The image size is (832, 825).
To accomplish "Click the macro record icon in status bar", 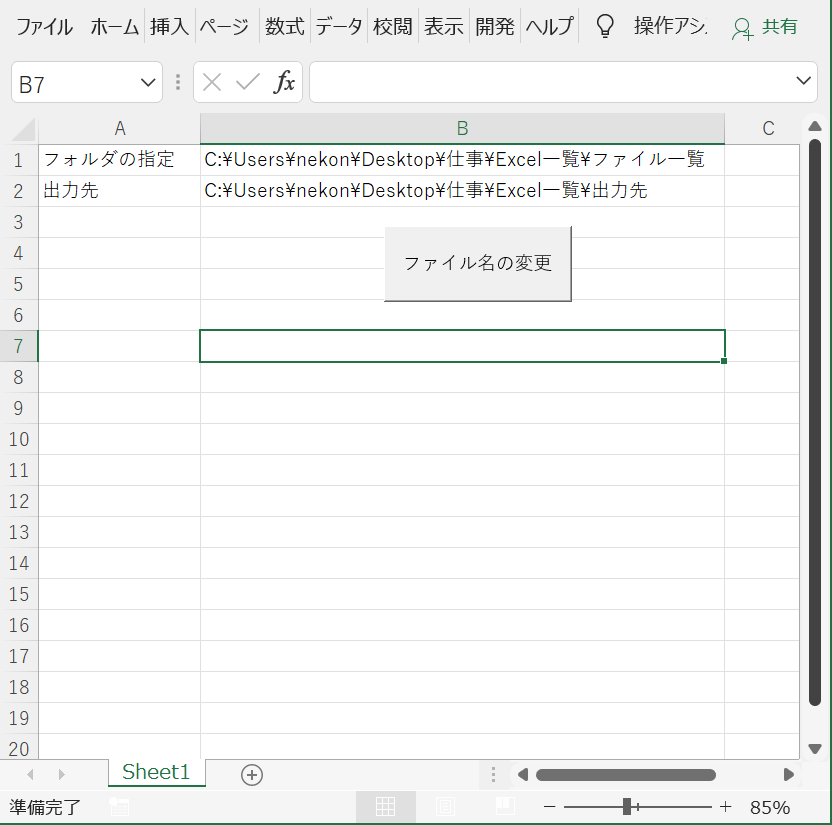I will pos(119,807).
